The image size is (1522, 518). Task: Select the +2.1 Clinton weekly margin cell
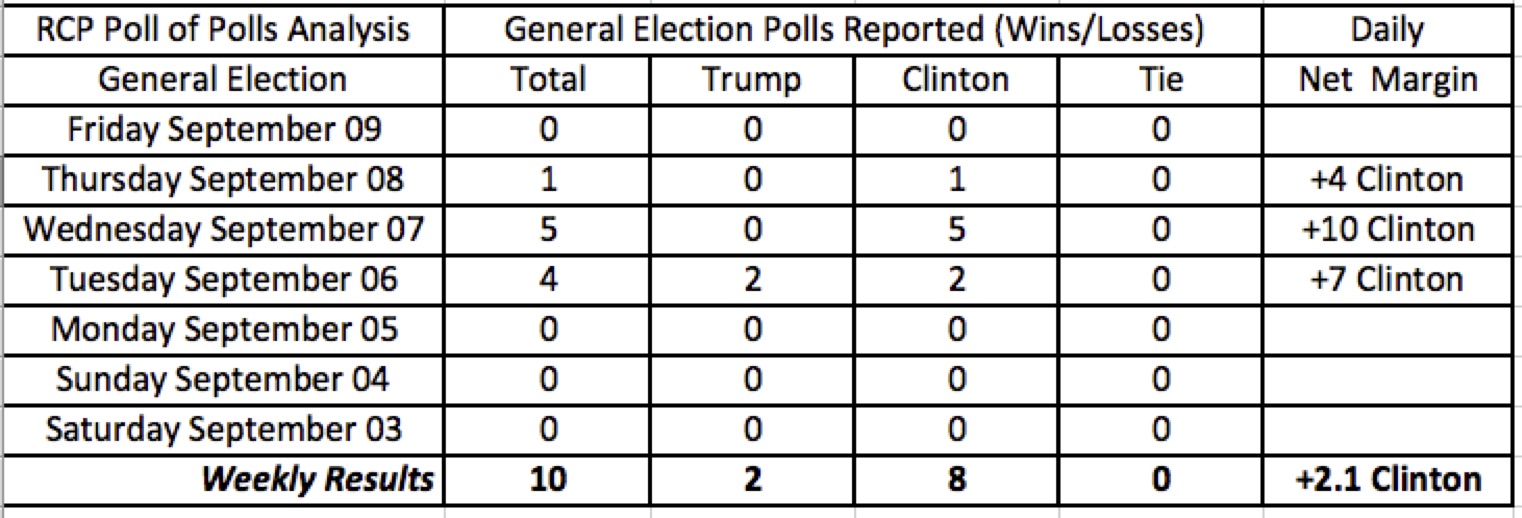coord(1386,480)
